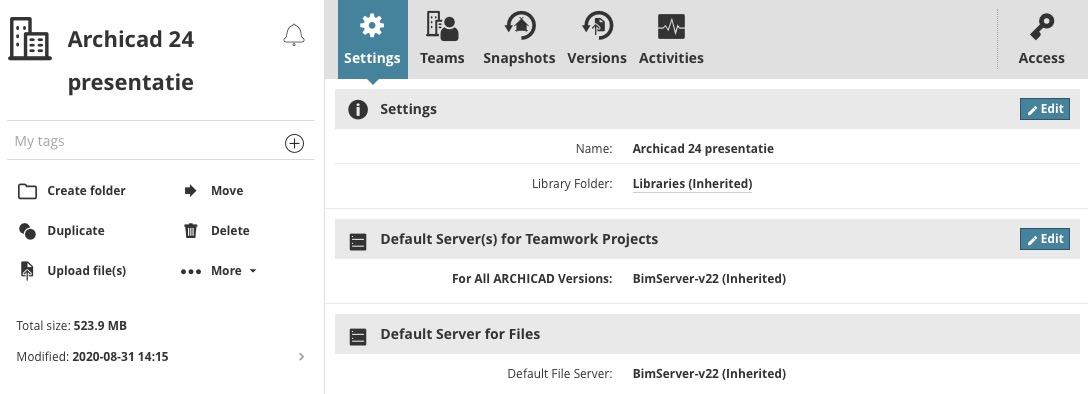Expand the Modified details chevron
This screenshot has height=394, width=1088.
301,357
